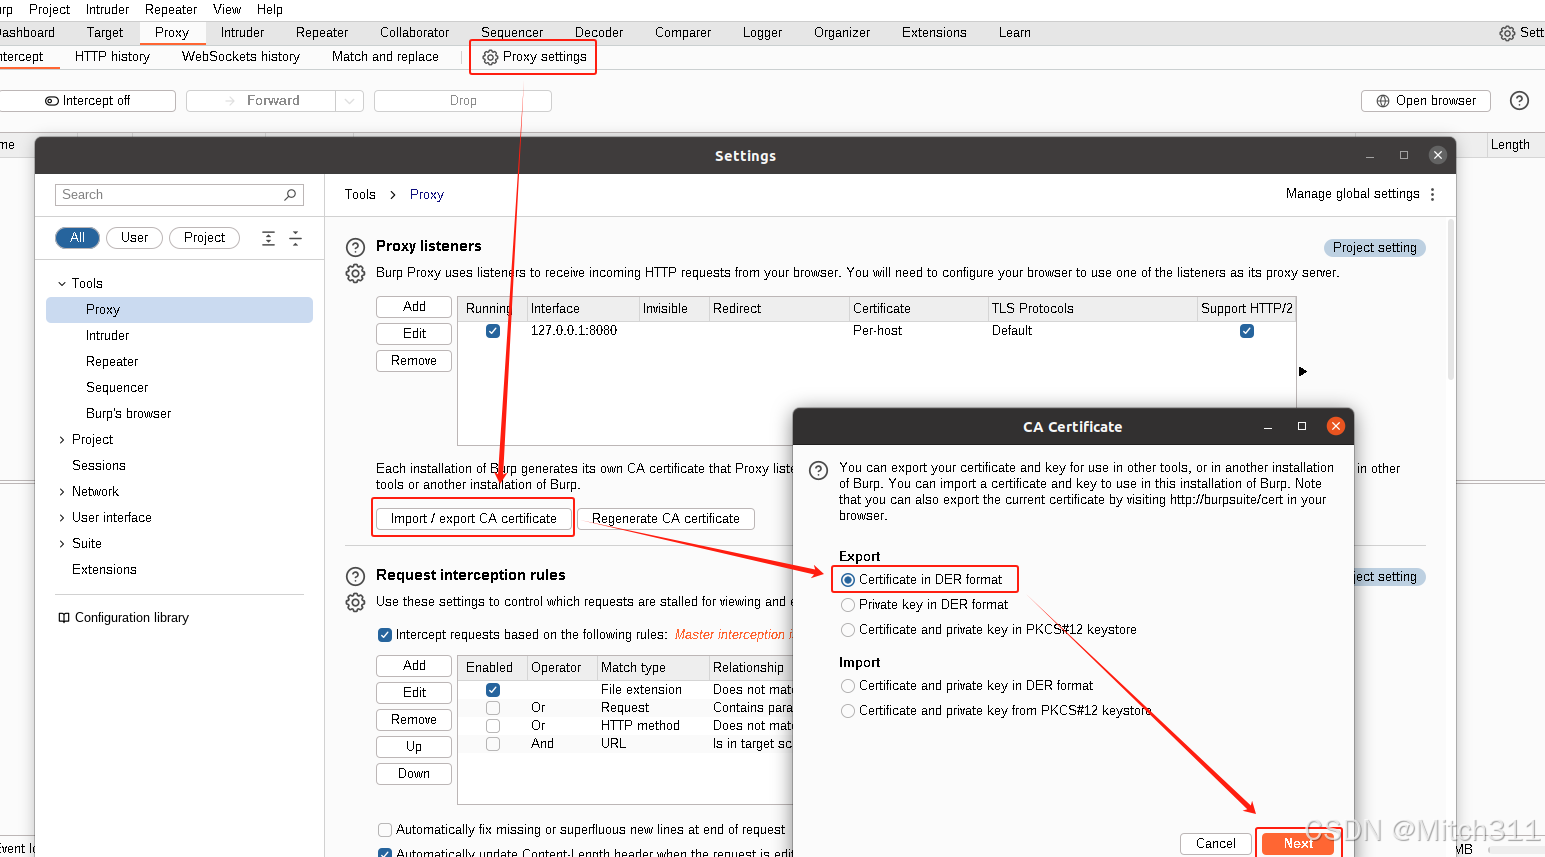Toggle the Running checkbox for 127.0.0.1:8080

493,331
